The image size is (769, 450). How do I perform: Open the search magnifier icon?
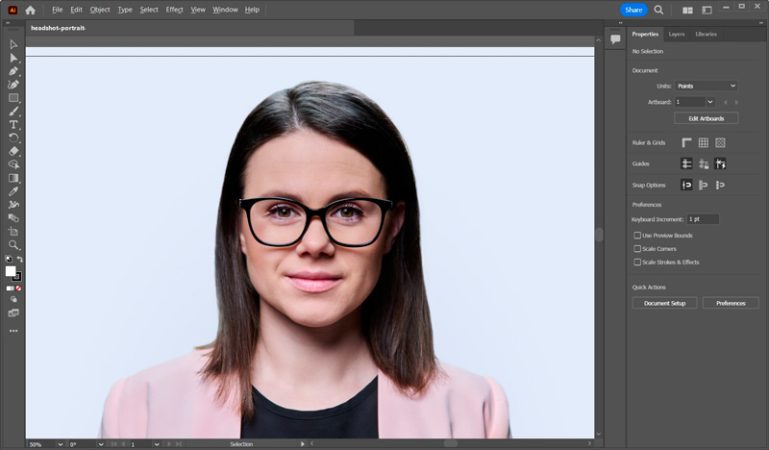(x=658, y=10)
